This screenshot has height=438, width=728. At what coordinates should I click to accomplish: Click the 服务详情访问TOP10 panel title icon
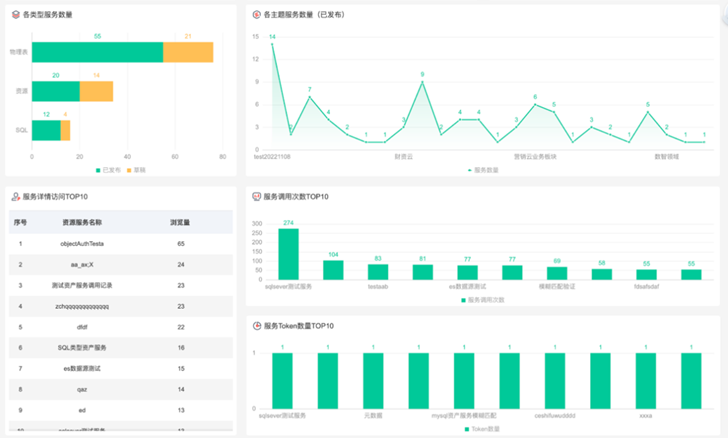pyautogui.click(x=14, y=197)
